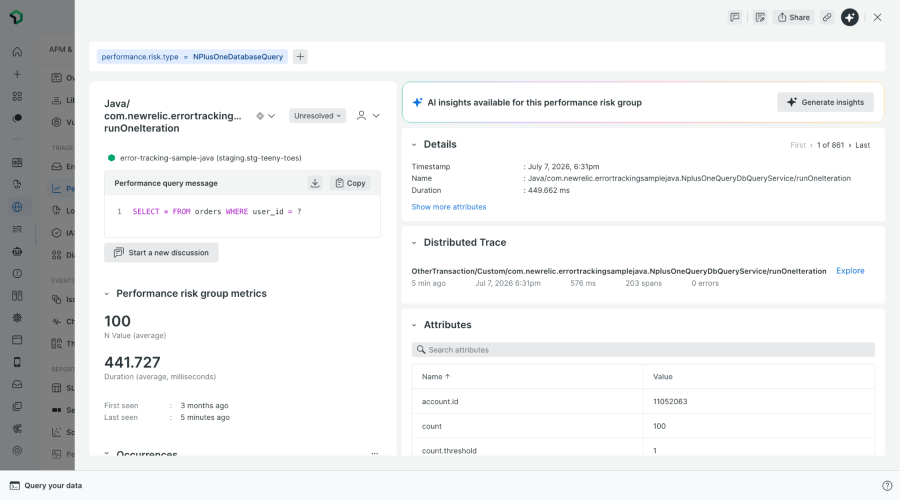900x500 pixels.
Task: Open the Home icon in left rail
Action: click(17, 52)
